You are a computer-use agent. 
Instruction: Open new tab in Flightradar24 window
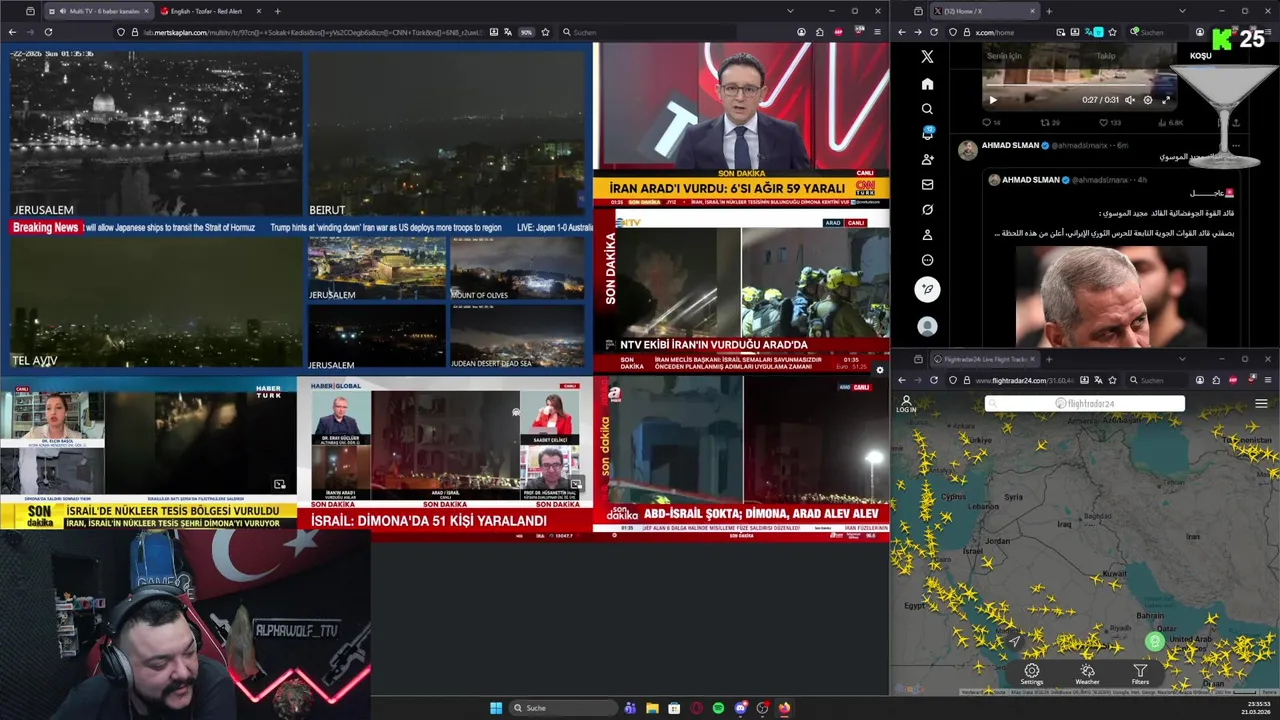[1048, 359]
